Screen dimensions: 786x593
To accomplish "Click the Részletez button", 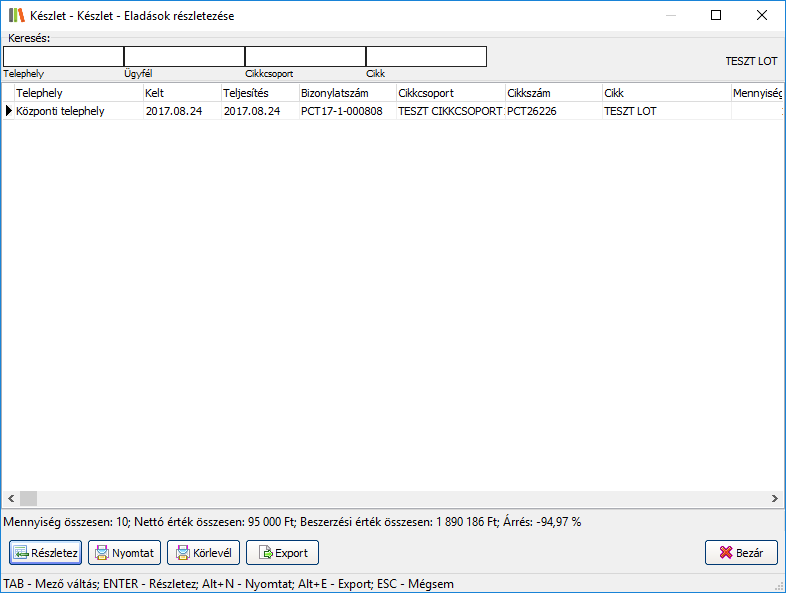I will coord(45,552).
